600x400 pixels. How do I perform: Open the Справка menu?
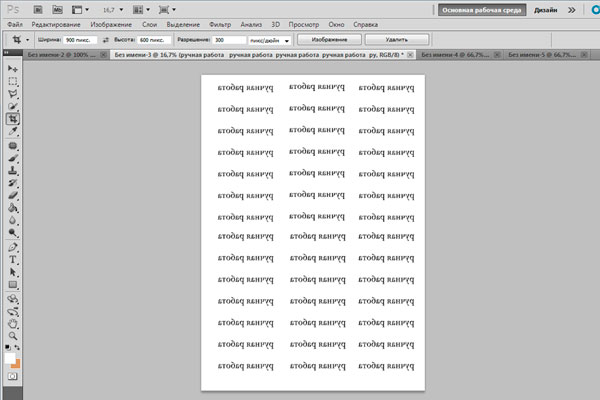tap(365, 24)
